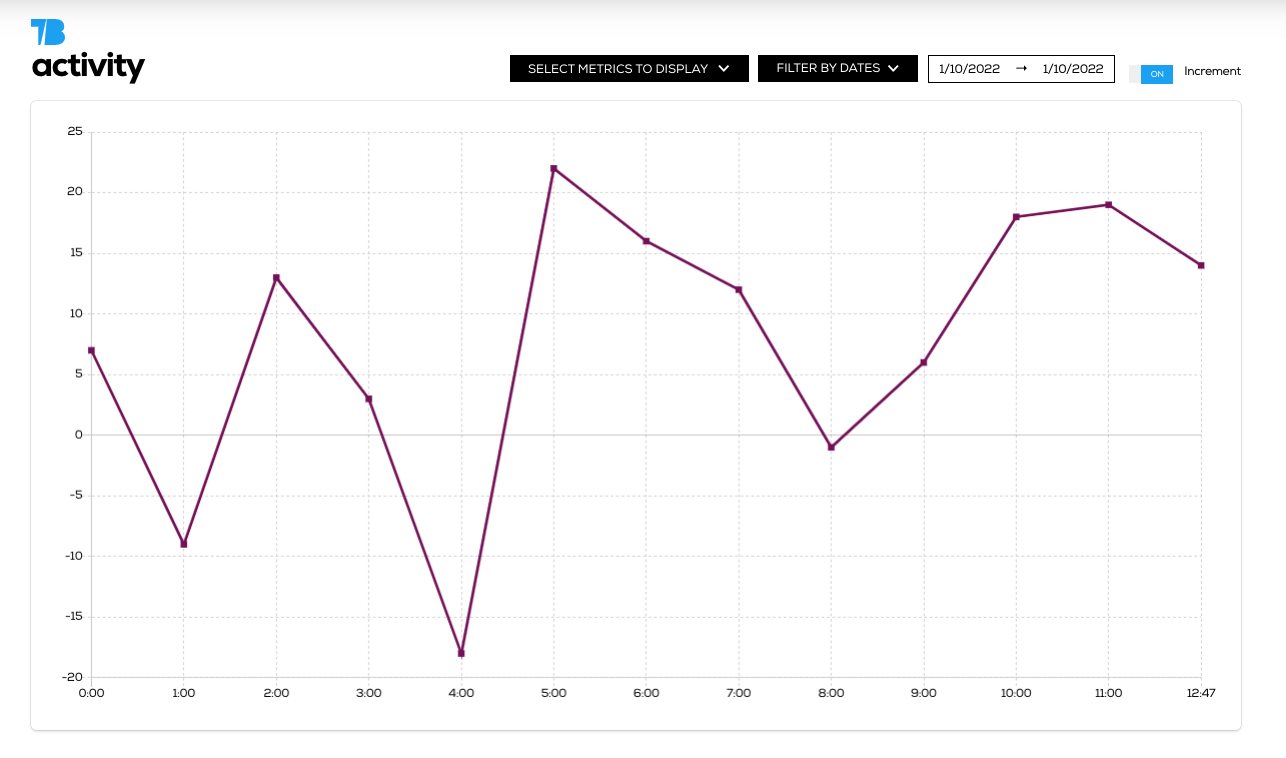Image resolution: width=1286 pixels, height=758 pixels.
Task: Click the start date 1/10/2022 field
Action: tap(968, 69)
